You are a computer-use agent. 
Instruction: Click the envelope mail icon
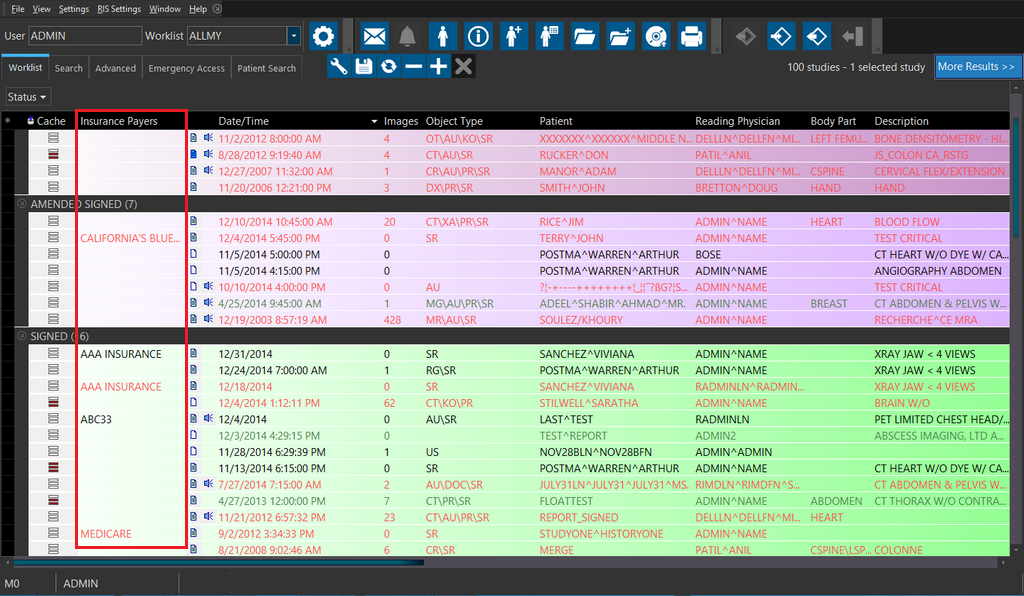[x=375, y=37]
